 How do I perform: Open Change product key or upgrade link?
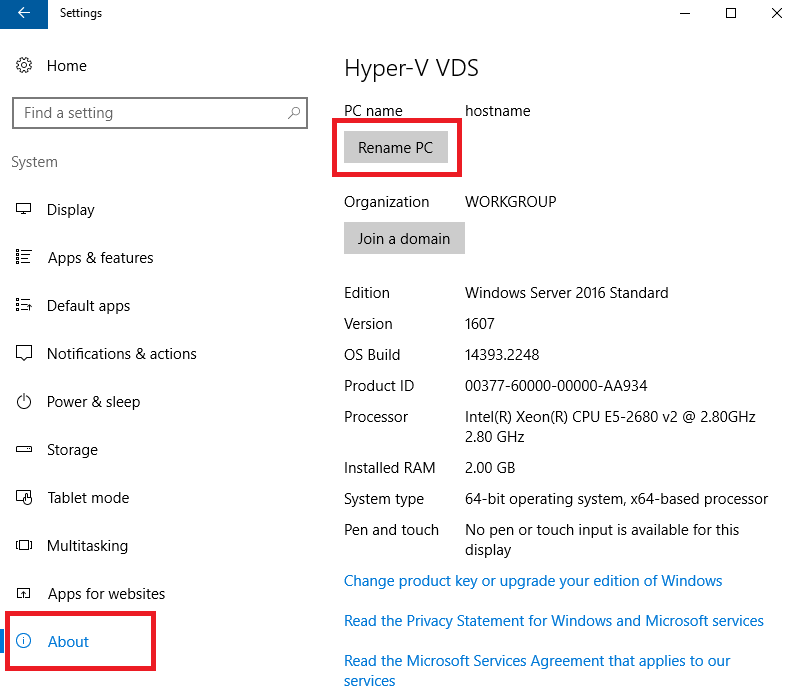tap(533, 581)
